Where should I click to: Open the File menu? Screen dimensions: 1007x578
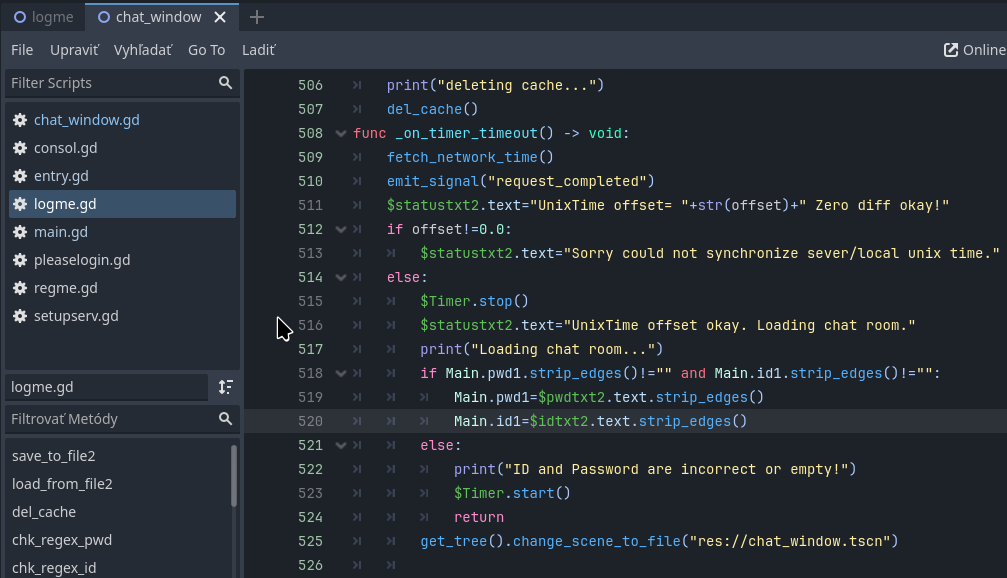pos(22,50)
